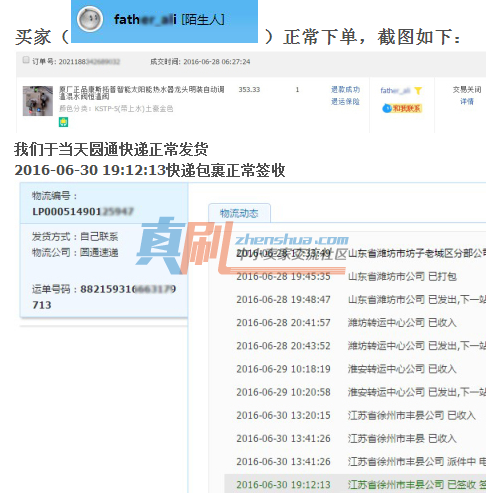Select the green 2016-06-30 19:12:13 已签收 row

[355, 484]
